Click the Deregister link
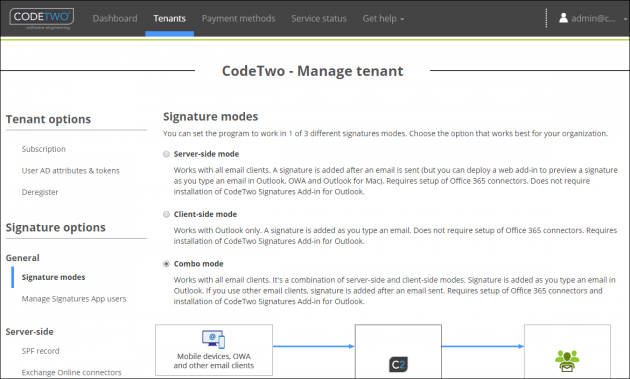This screenshot has width=630, height=379. click(40, 192)
